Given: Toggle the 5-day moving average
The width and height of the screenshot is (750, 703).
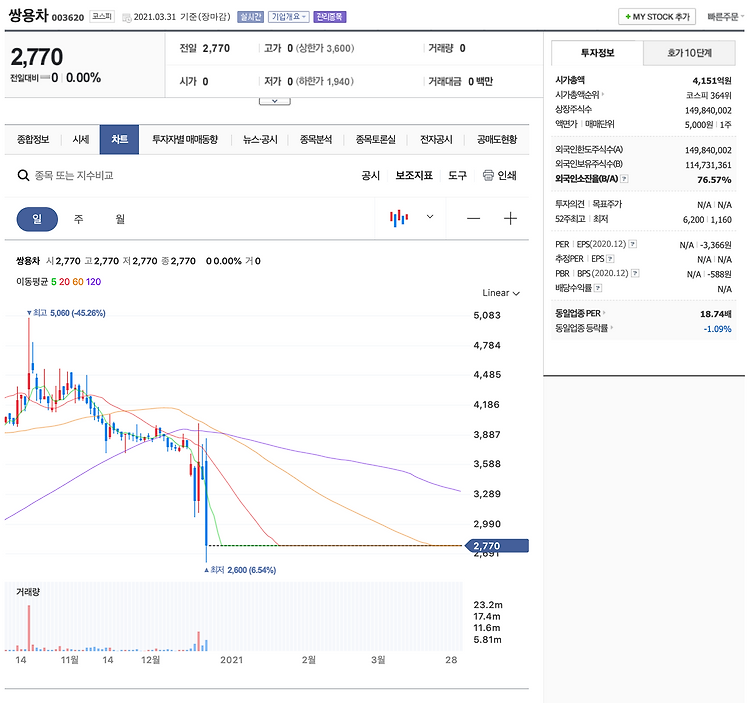Looking at the screenshot, I should tap(54, 282).
